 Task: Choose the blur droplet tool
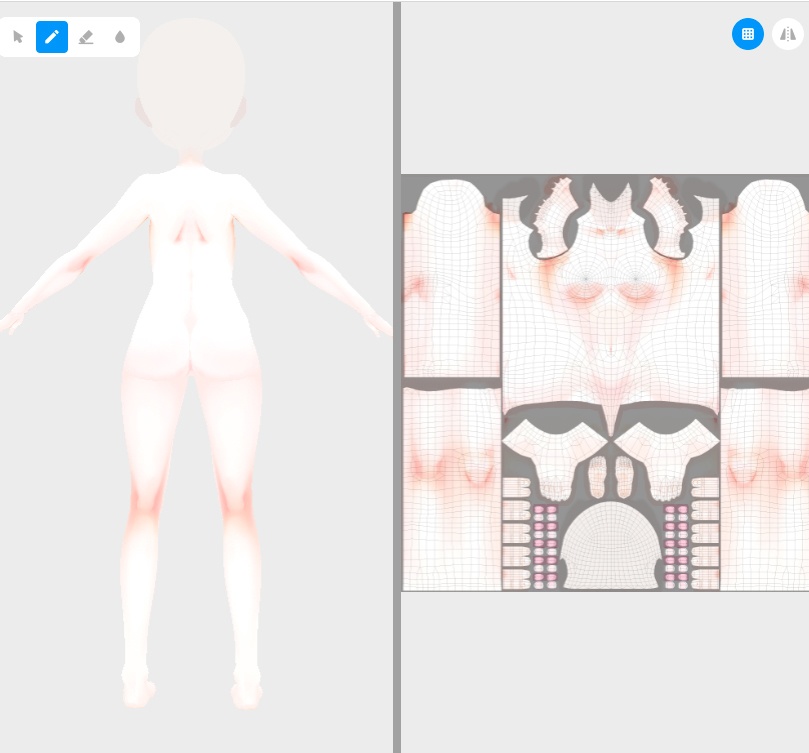(x=119, y=37)
